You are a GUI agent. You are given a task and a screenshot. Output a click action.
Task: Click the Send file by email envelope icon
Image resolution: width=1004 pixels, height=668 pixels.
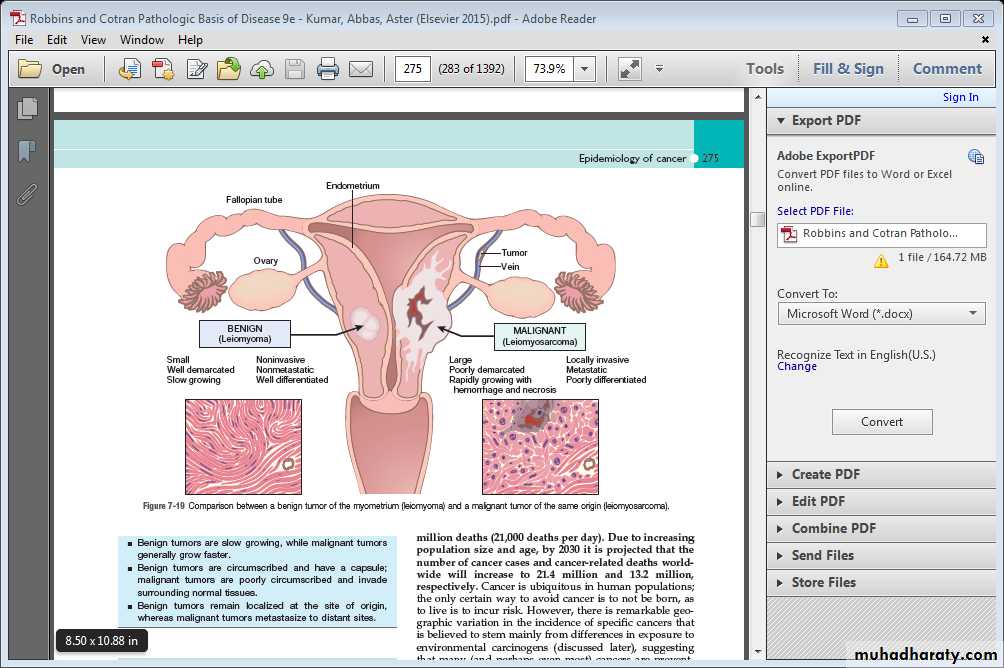tap(360, 69)
